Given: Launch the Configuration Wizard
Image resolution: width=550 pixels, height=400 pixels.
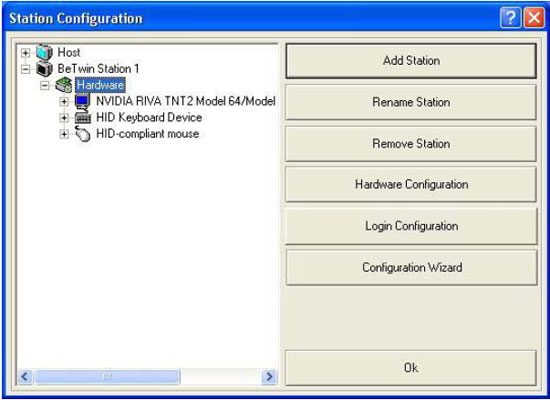Looking at the screenshot, I should point(411,267).
